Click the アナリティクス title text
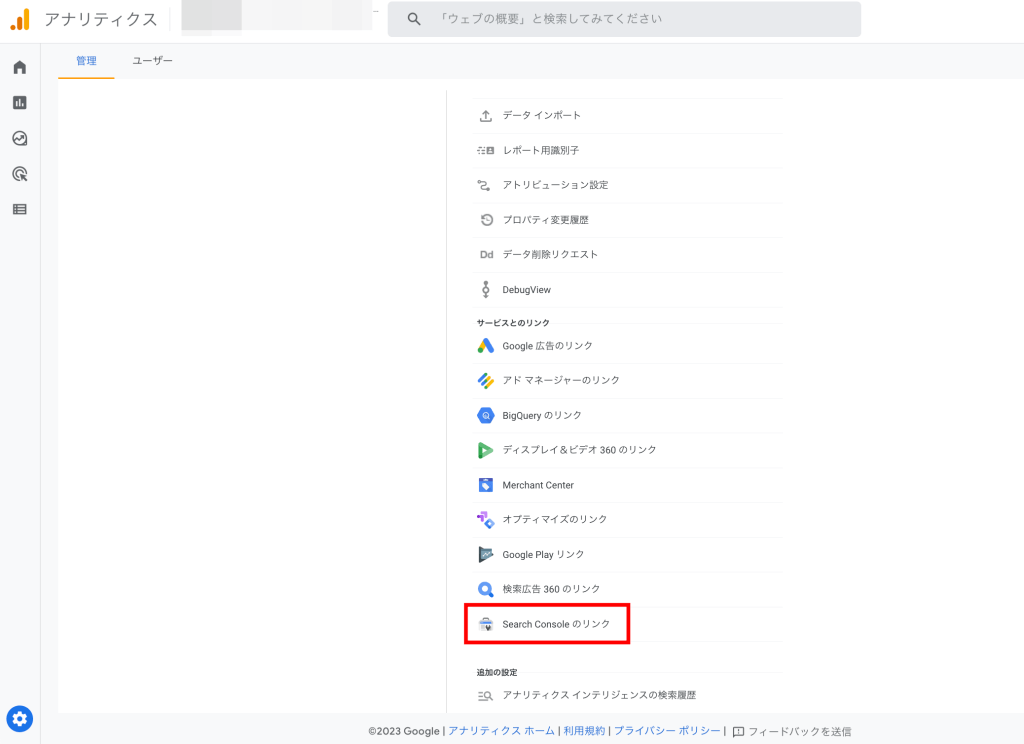The image size is (1024, 744). (x=101, y=20)
